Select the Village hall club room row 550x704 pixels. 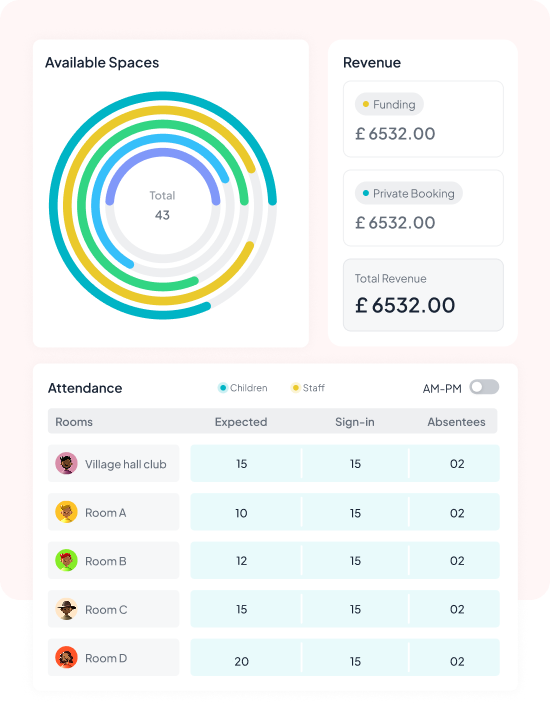pyautogui.click(x=273, y=463)
